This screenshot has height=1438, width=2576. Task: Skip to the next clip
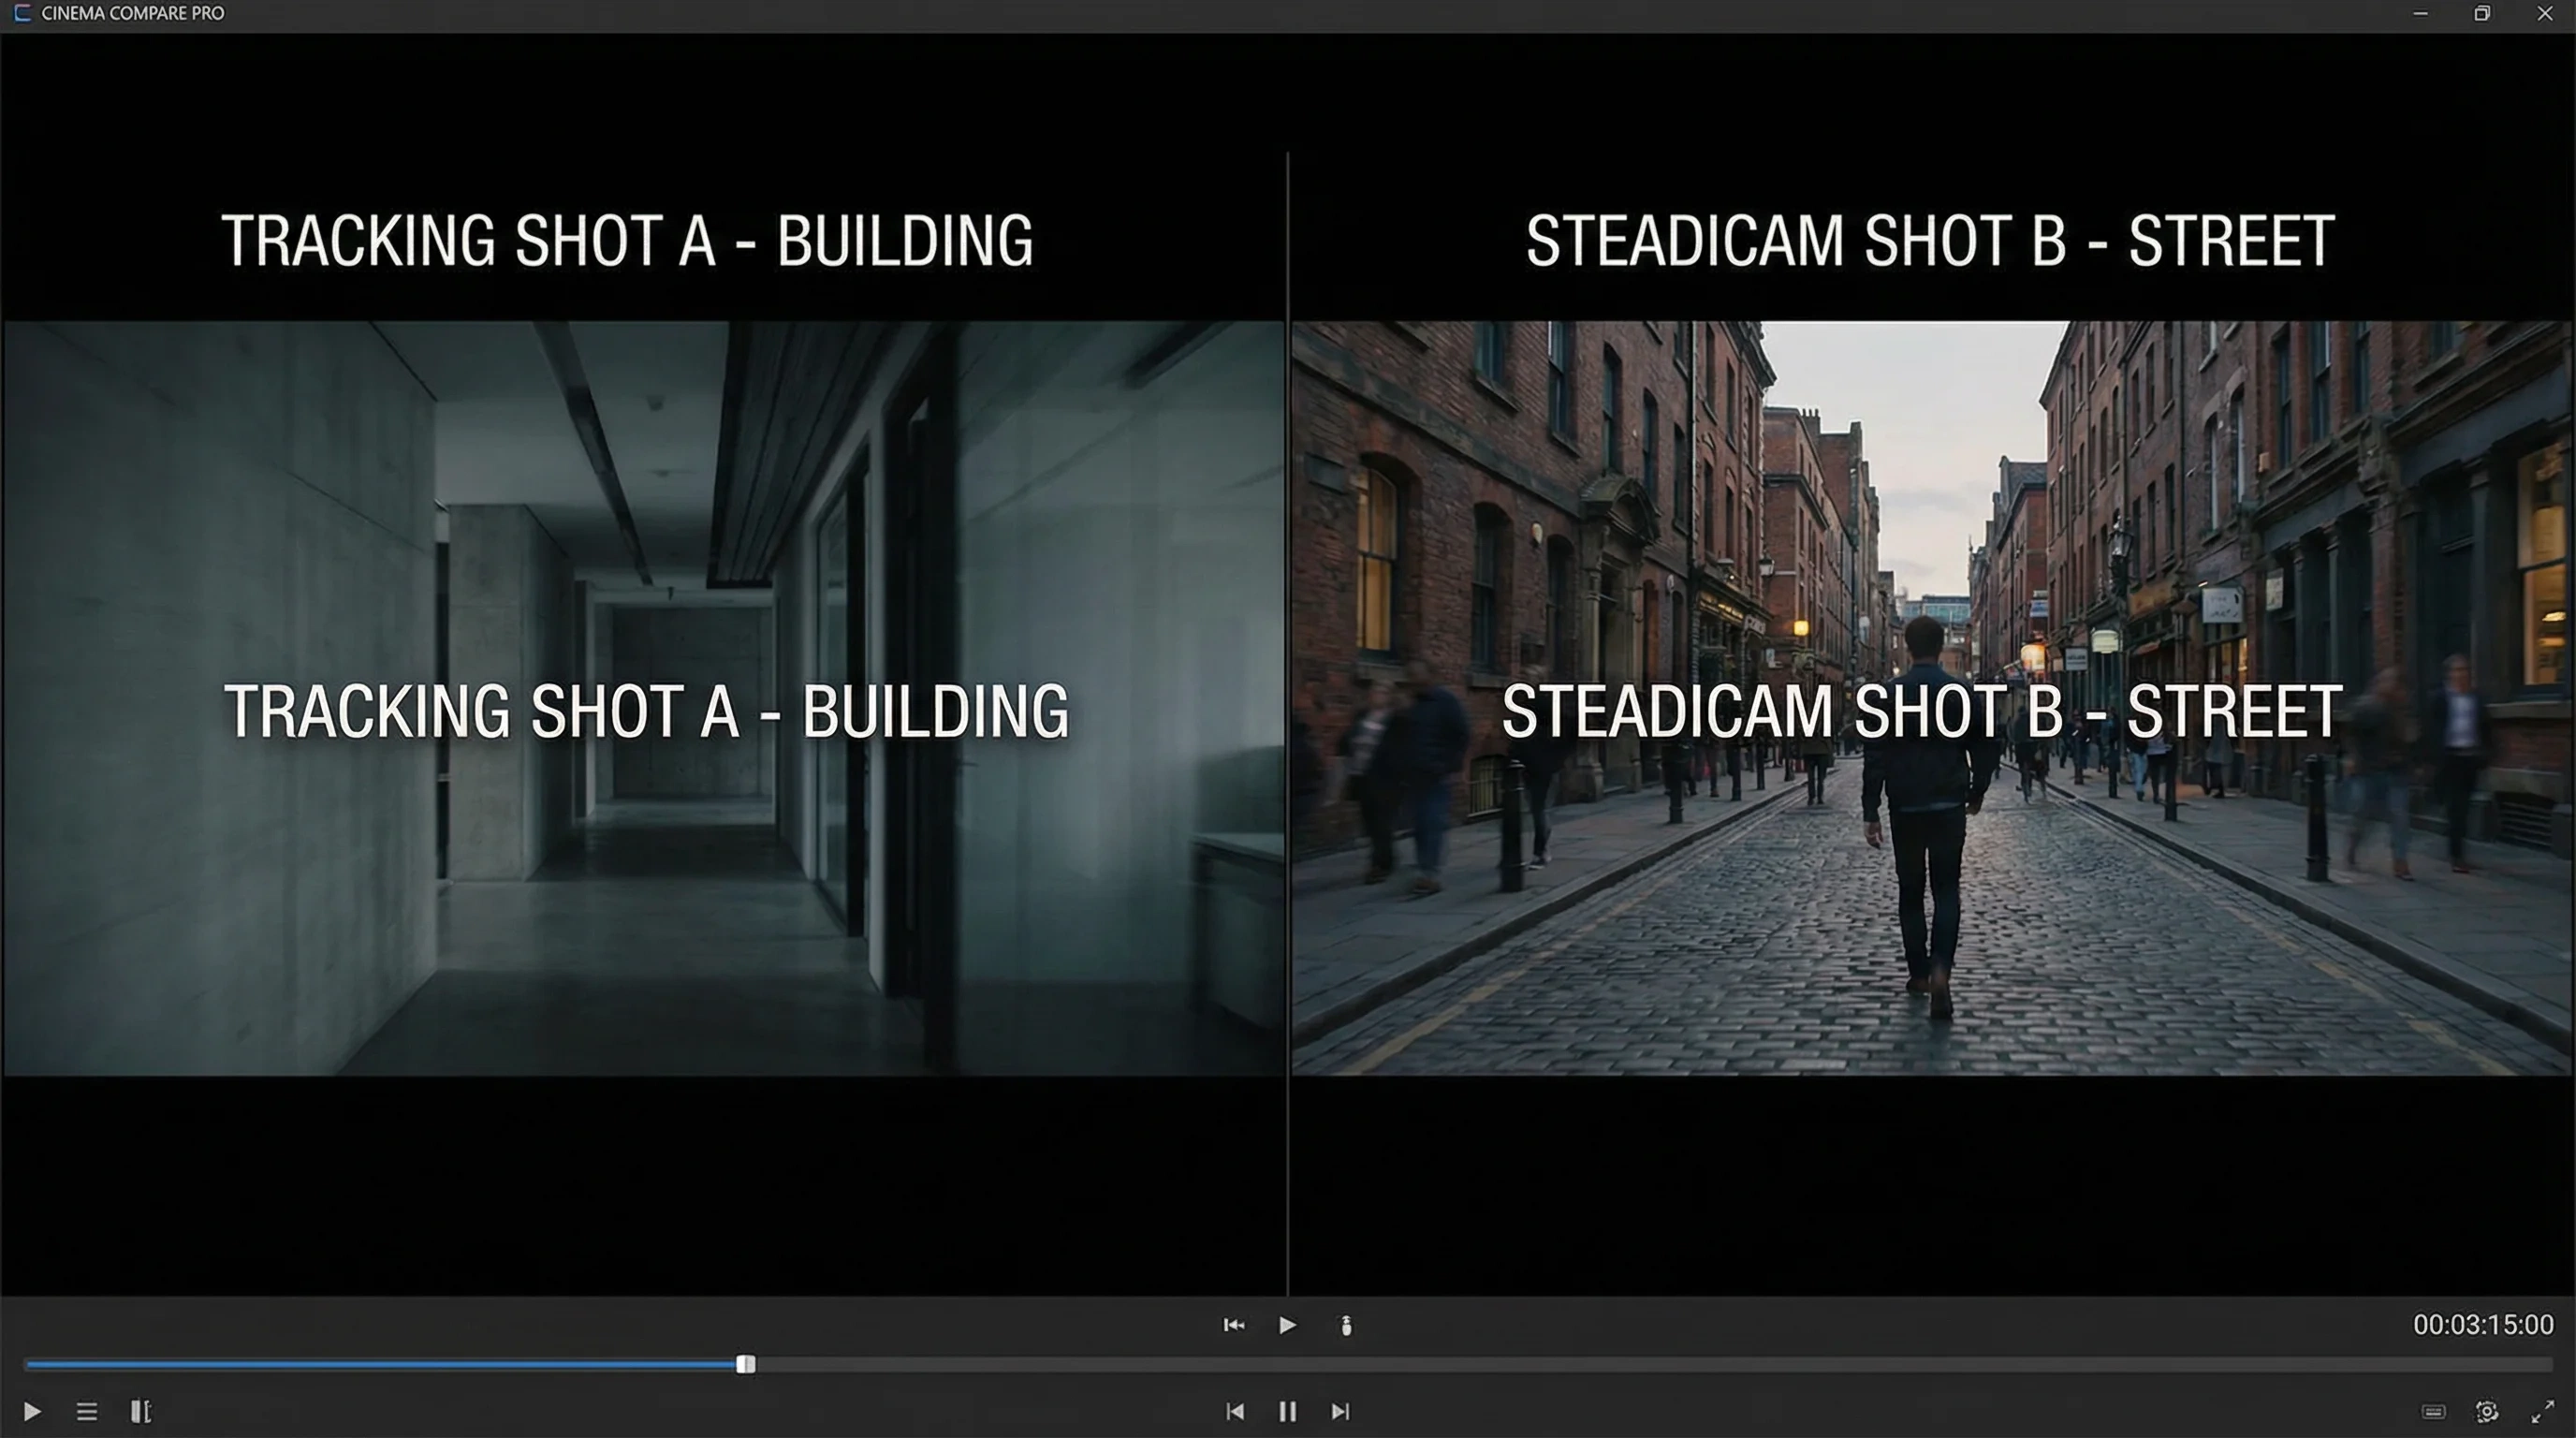pyautogui.click(x=1341, y=1411)
